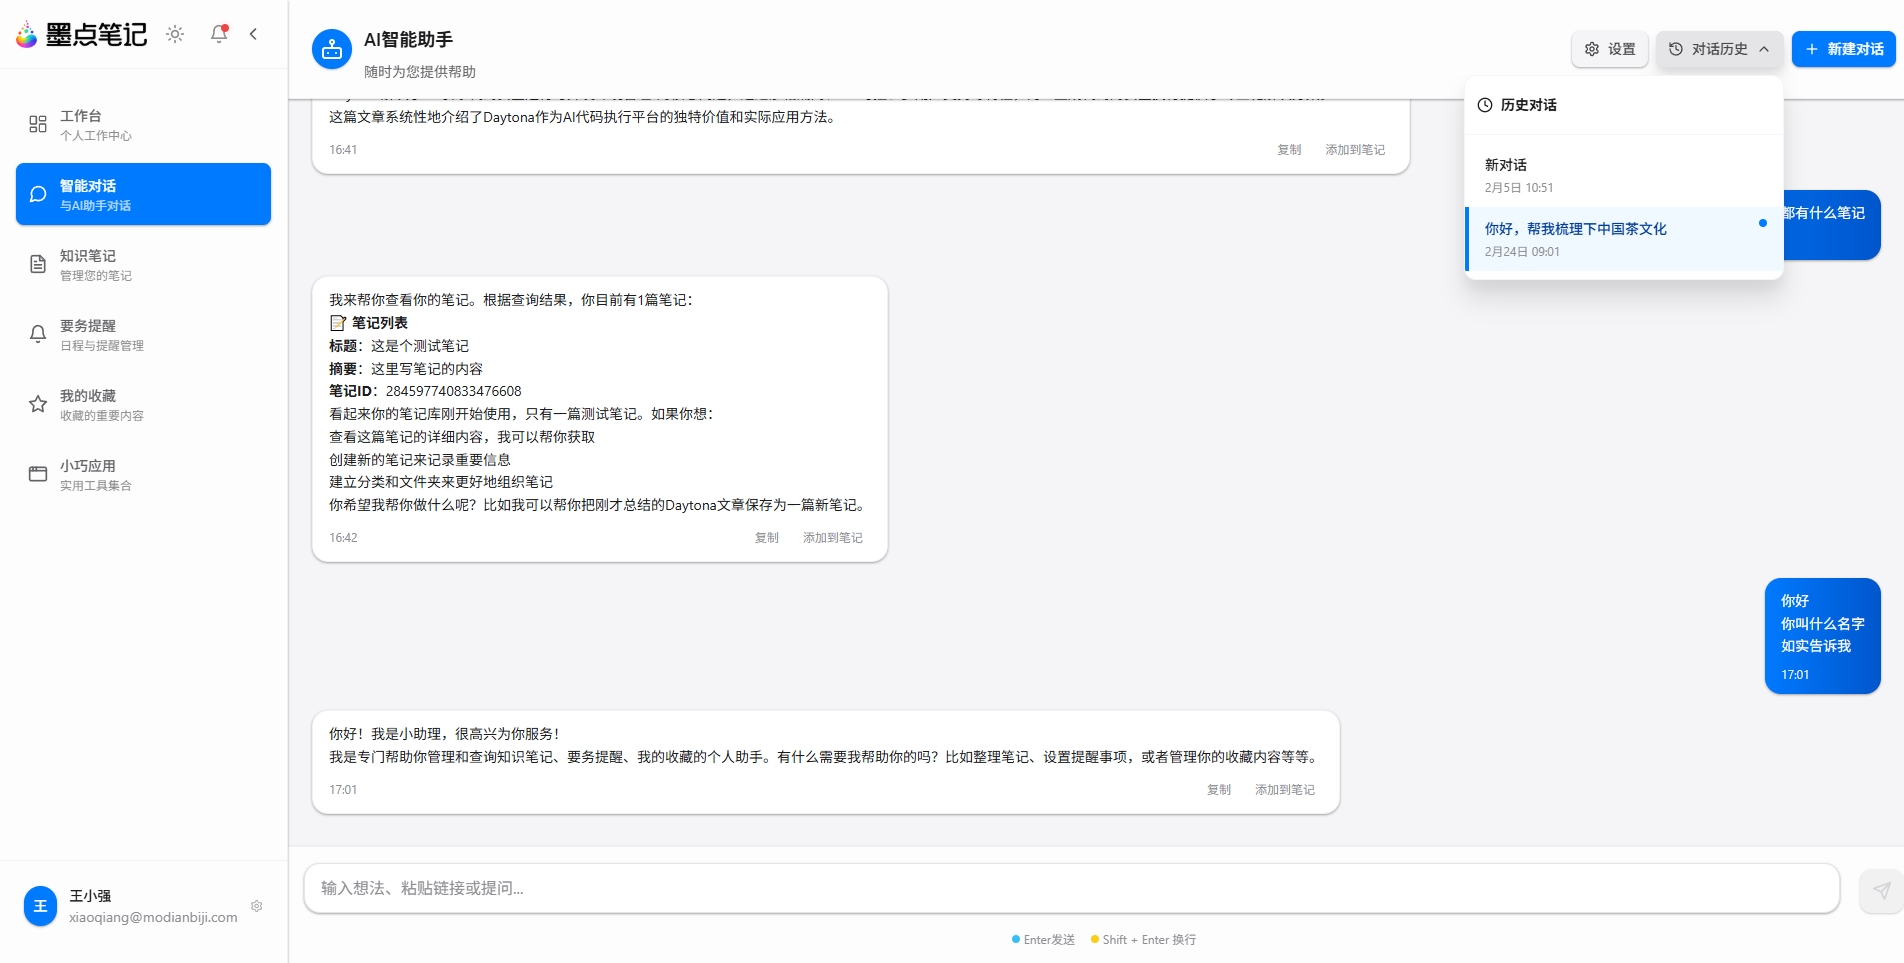
Task: Focus the message input field
Action: pos(1070,888)
